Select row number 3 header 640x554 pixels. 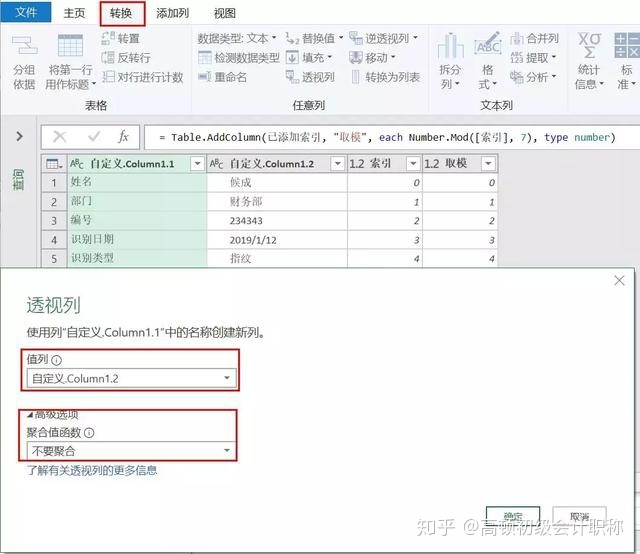[x=54, y=221]
